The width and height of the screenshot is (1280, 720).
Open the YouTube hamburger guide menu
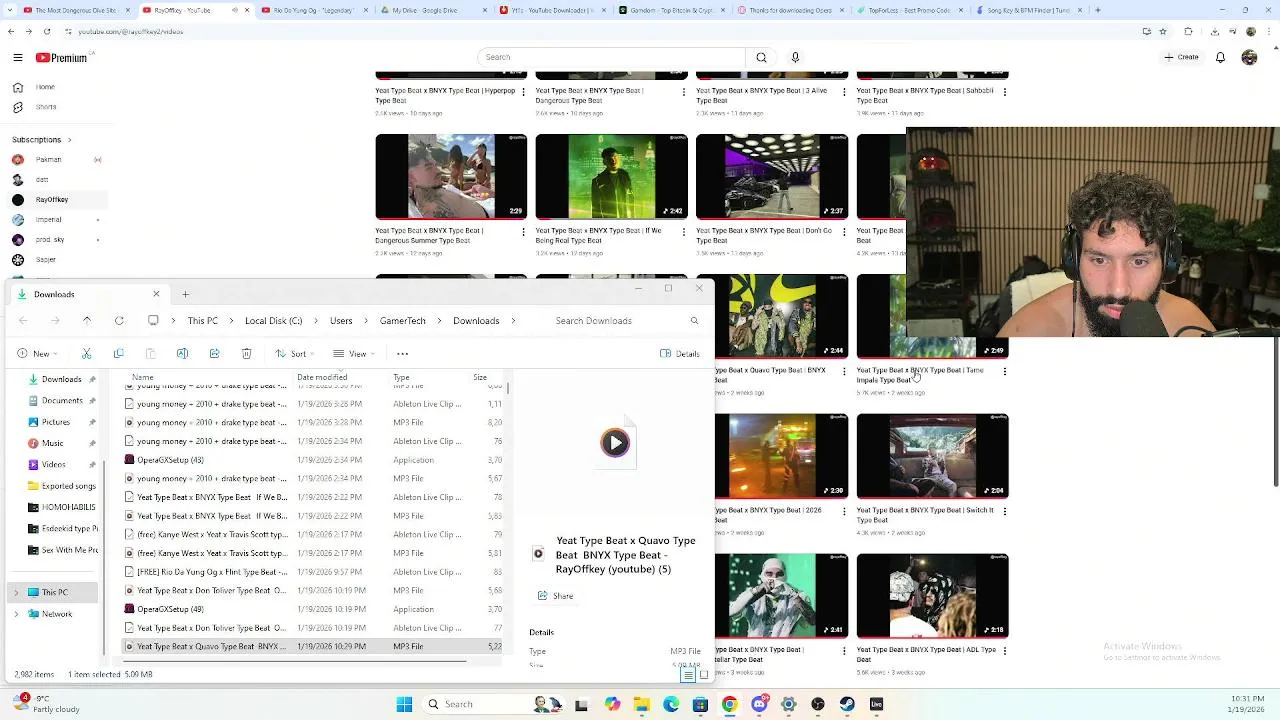(17, 58)
